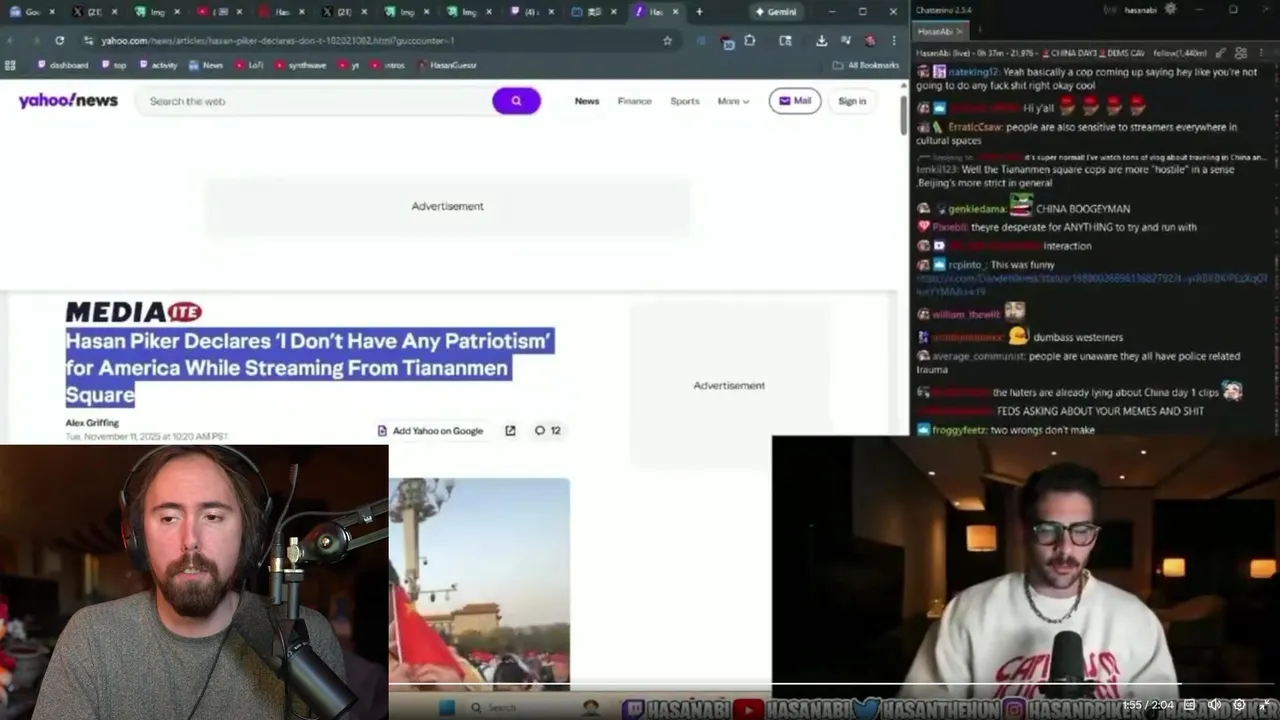
Task: Open the News bookmark in bookmarks bar
Action: pos(206,65)
